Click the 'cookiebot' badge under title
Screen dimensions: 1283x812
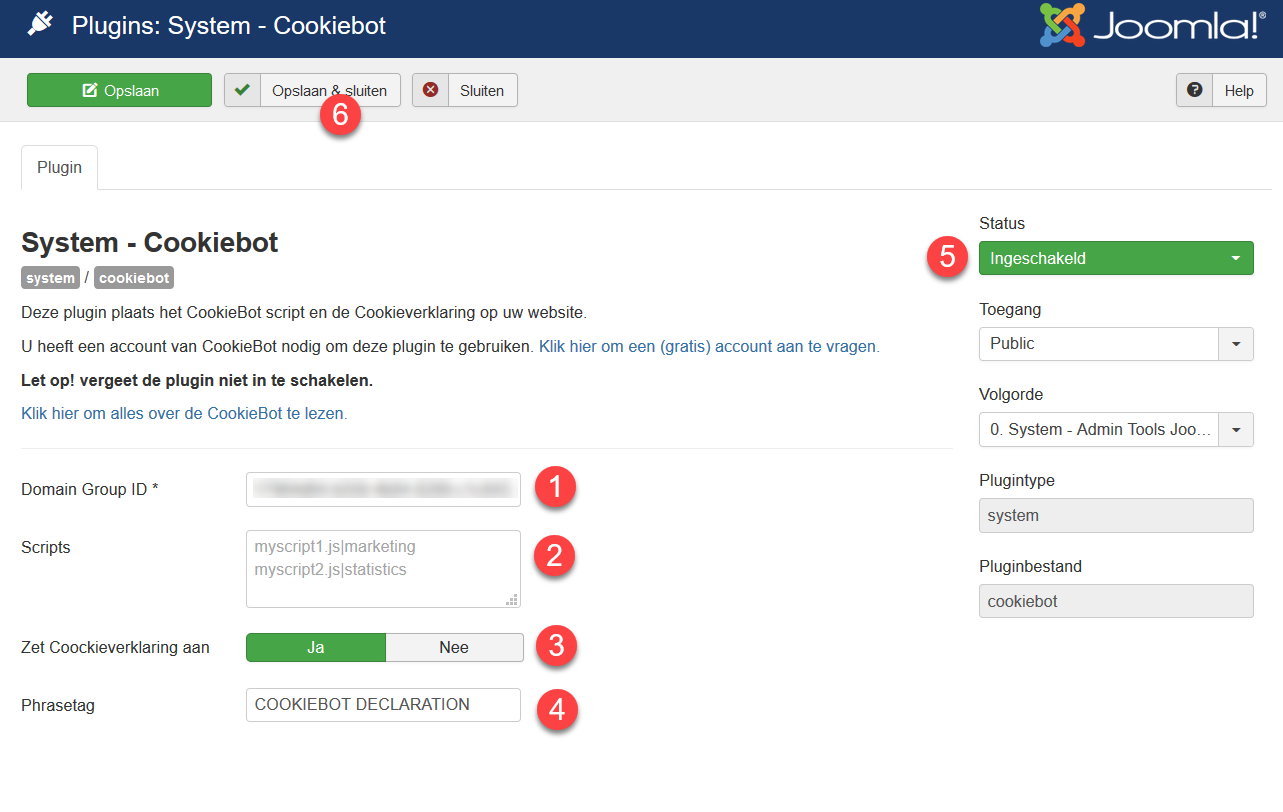click(x=134, y=278)
